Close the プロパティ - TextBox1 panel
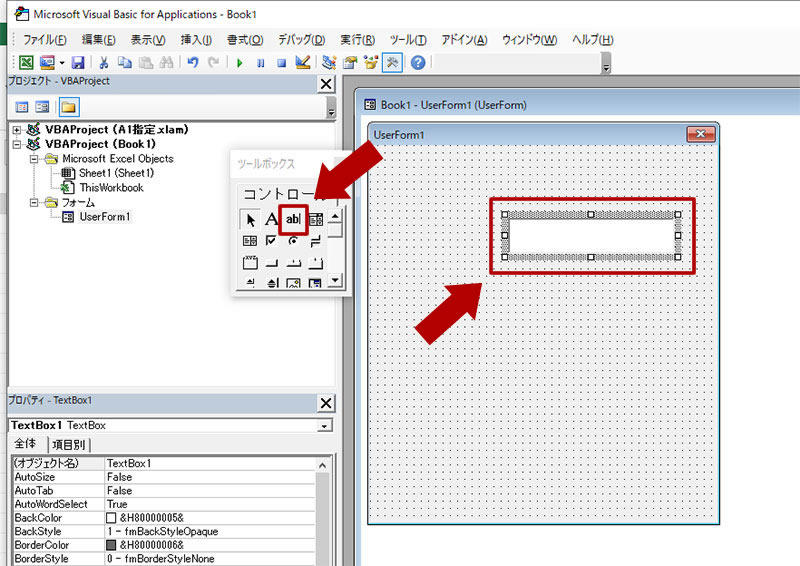 (326, 403)
